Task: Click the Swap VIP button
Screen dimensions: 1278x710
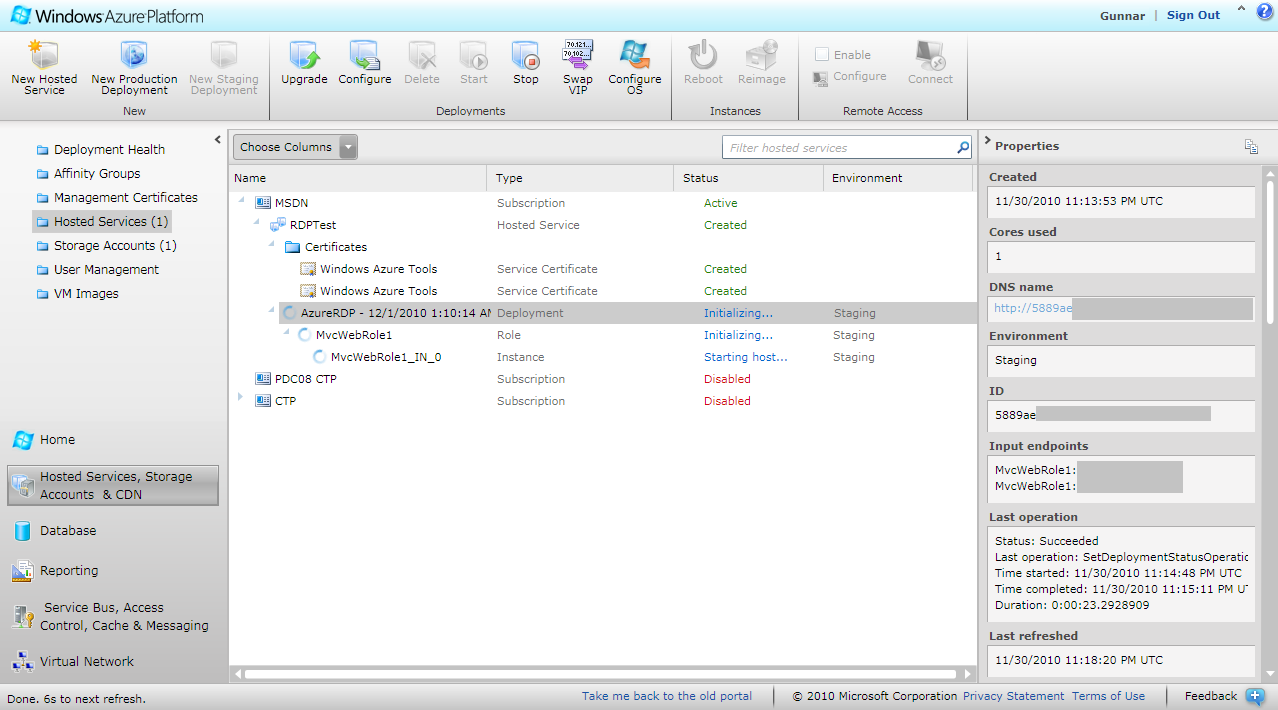Action: coord(578,68)
